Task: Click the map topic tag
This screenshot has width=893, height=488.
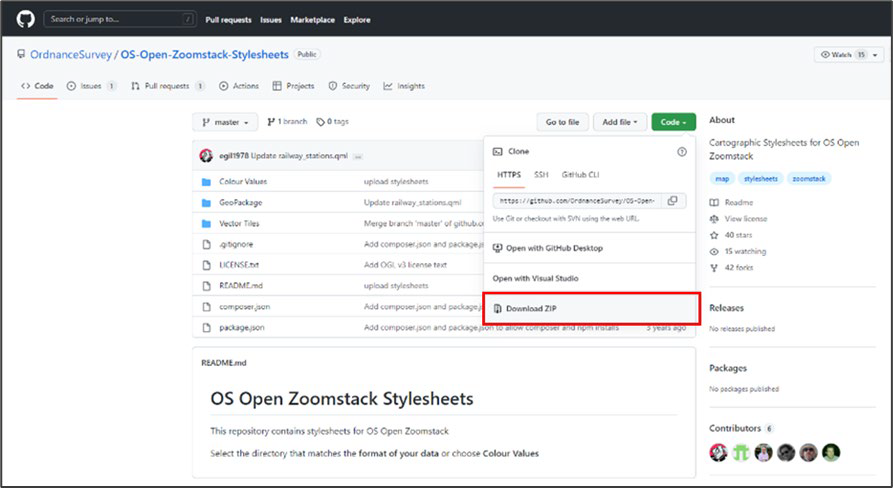Action: (722, 179)
